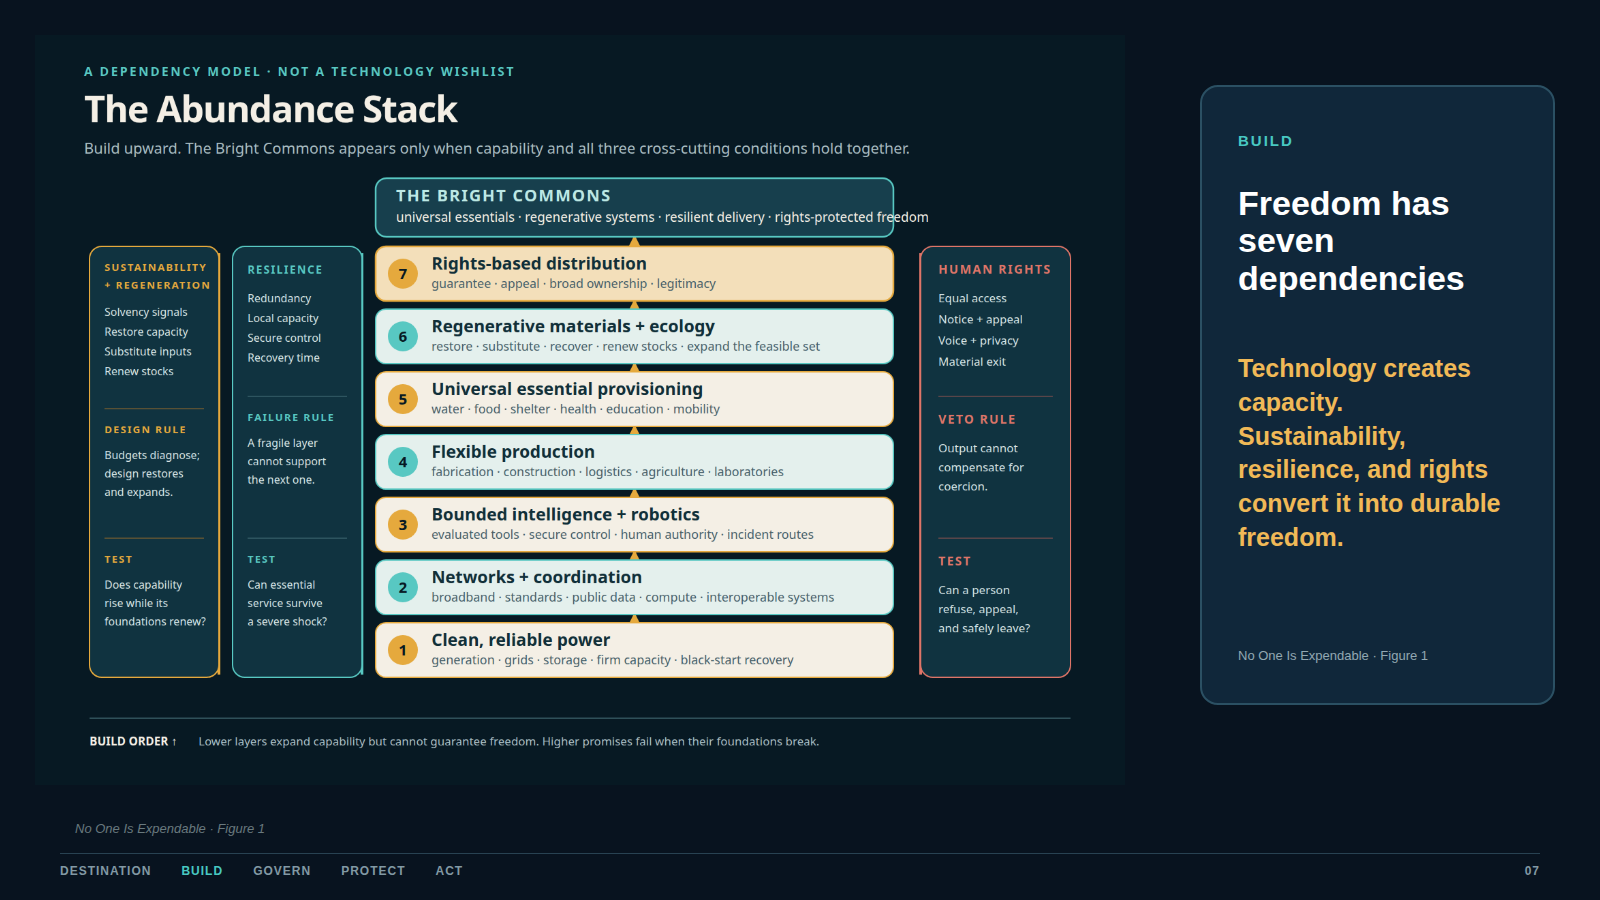Click the Local capacity item
The image size is (1600, 900).
click(283, 318)
